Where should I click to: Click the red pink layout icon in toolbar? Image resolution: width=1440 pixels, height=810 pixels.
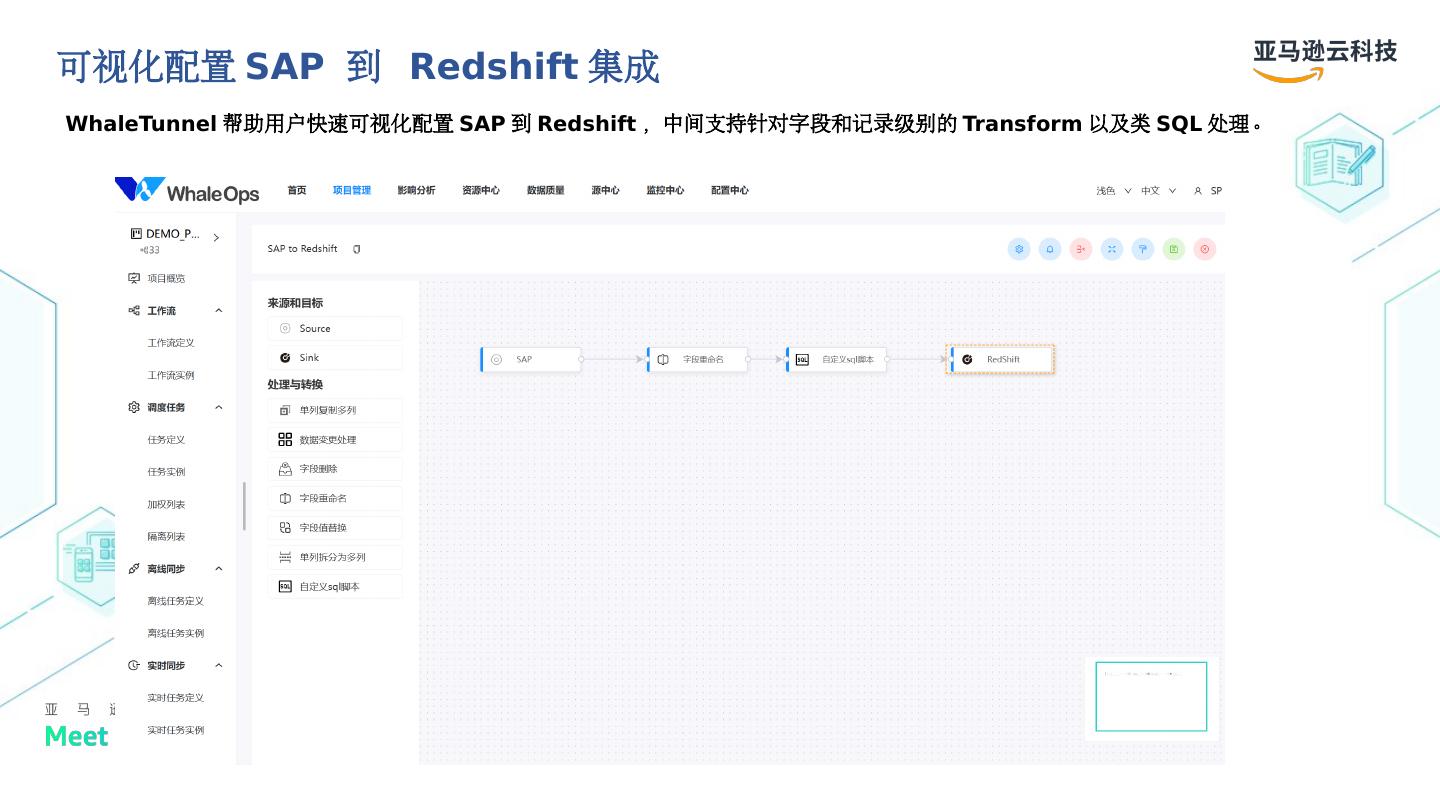[1081, 249]
